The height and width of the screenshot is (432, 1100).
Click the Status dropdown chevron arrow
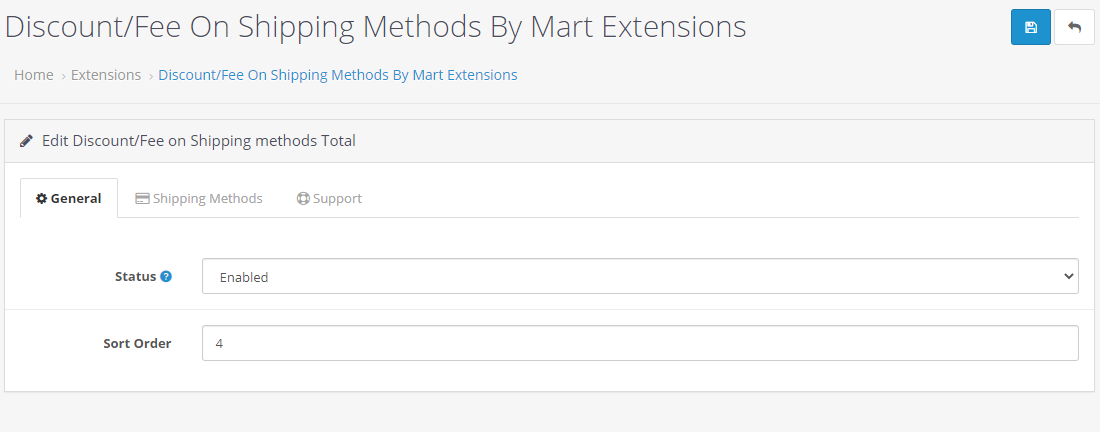coord(1068,276)
